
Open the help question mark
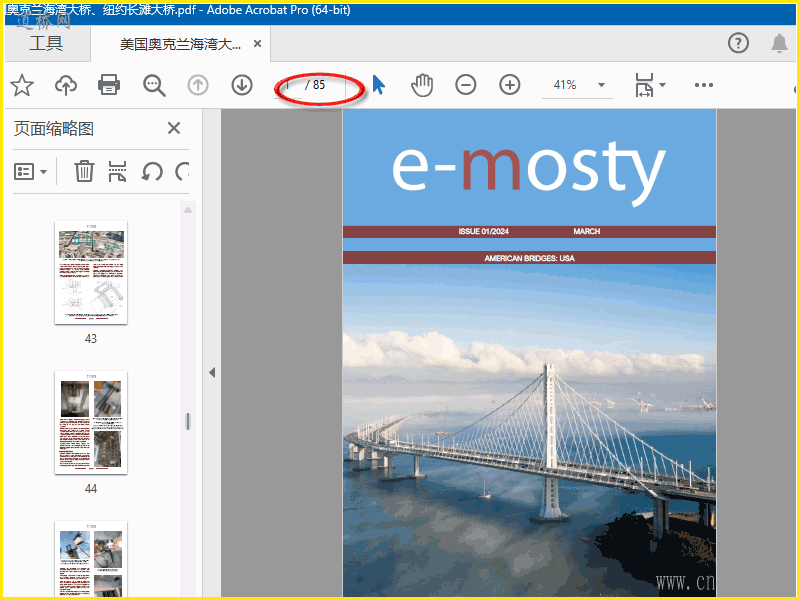pyautogui.click(x=738, y=43)
